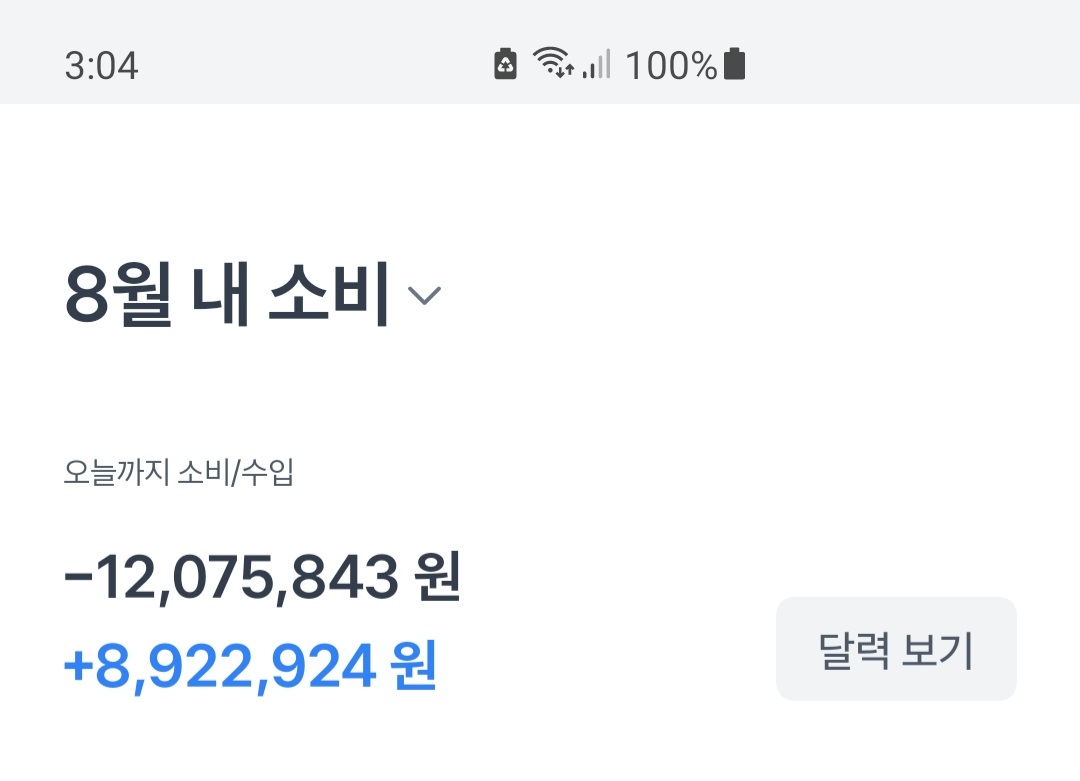Image resolution: width=1080 pixels, height=781 pixels.
Task: Tap the minus sign of spending amount
Action: pyautogui.click(x=78, y=577)
